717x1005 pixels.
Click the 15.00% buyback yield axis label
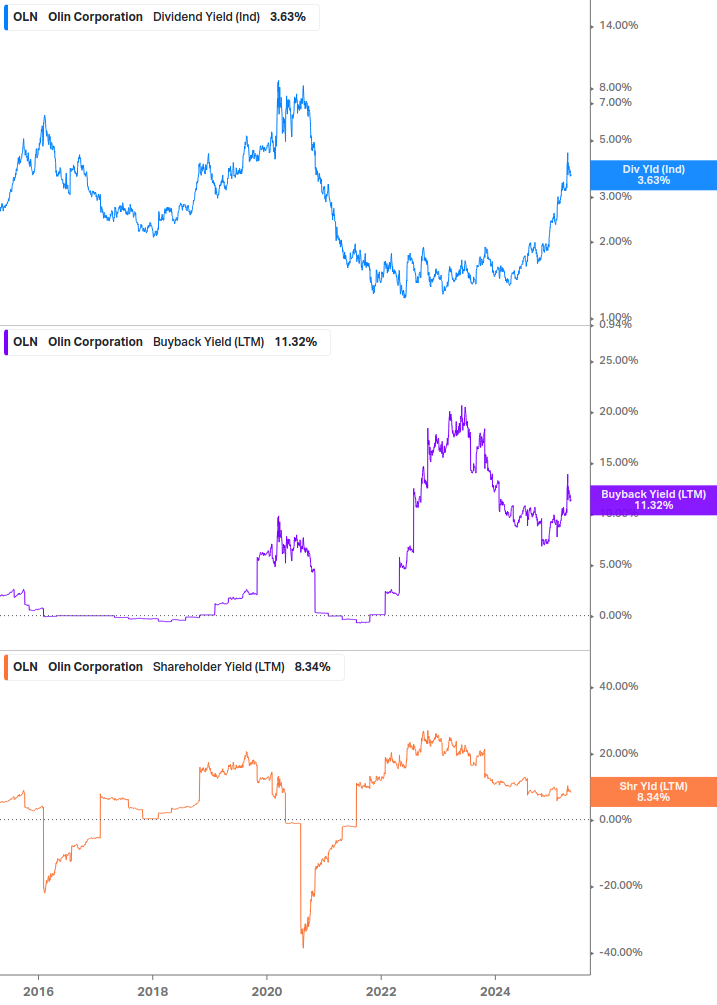[x=618, y=462]
